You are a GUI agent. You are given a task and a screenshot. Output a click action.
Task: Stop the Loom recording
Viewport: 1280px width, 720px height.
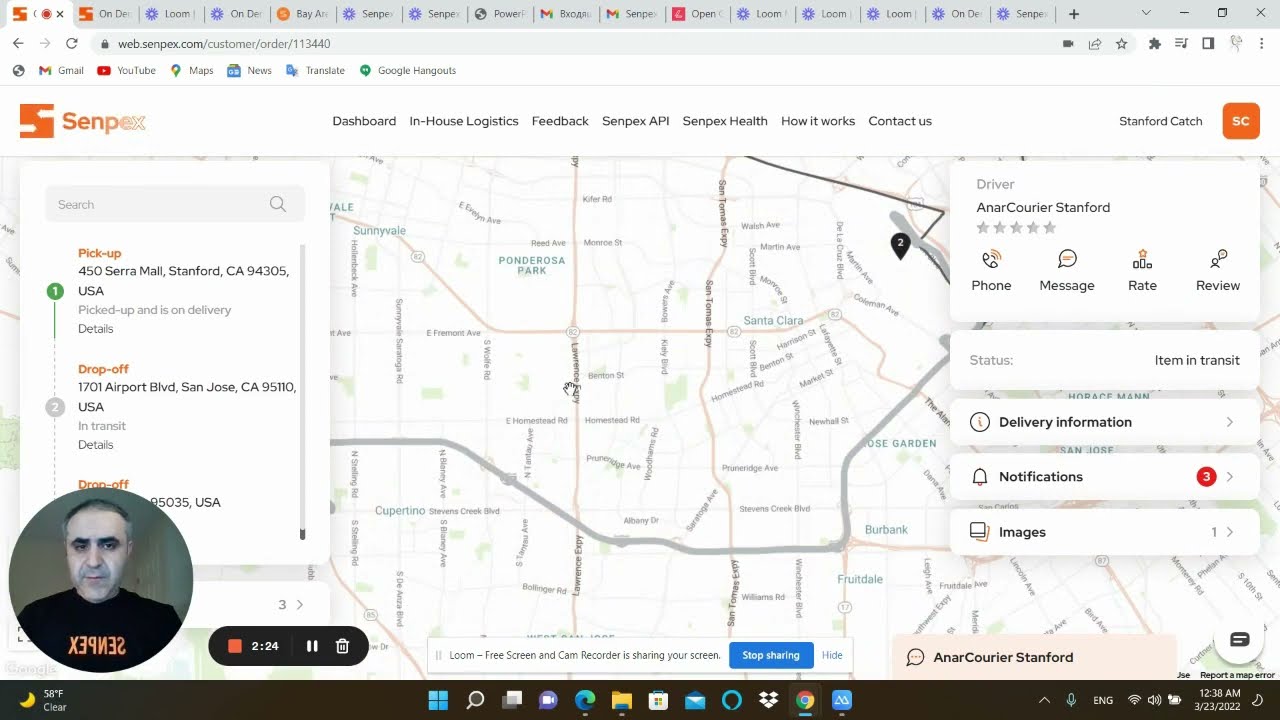click(x=235, y=646)
